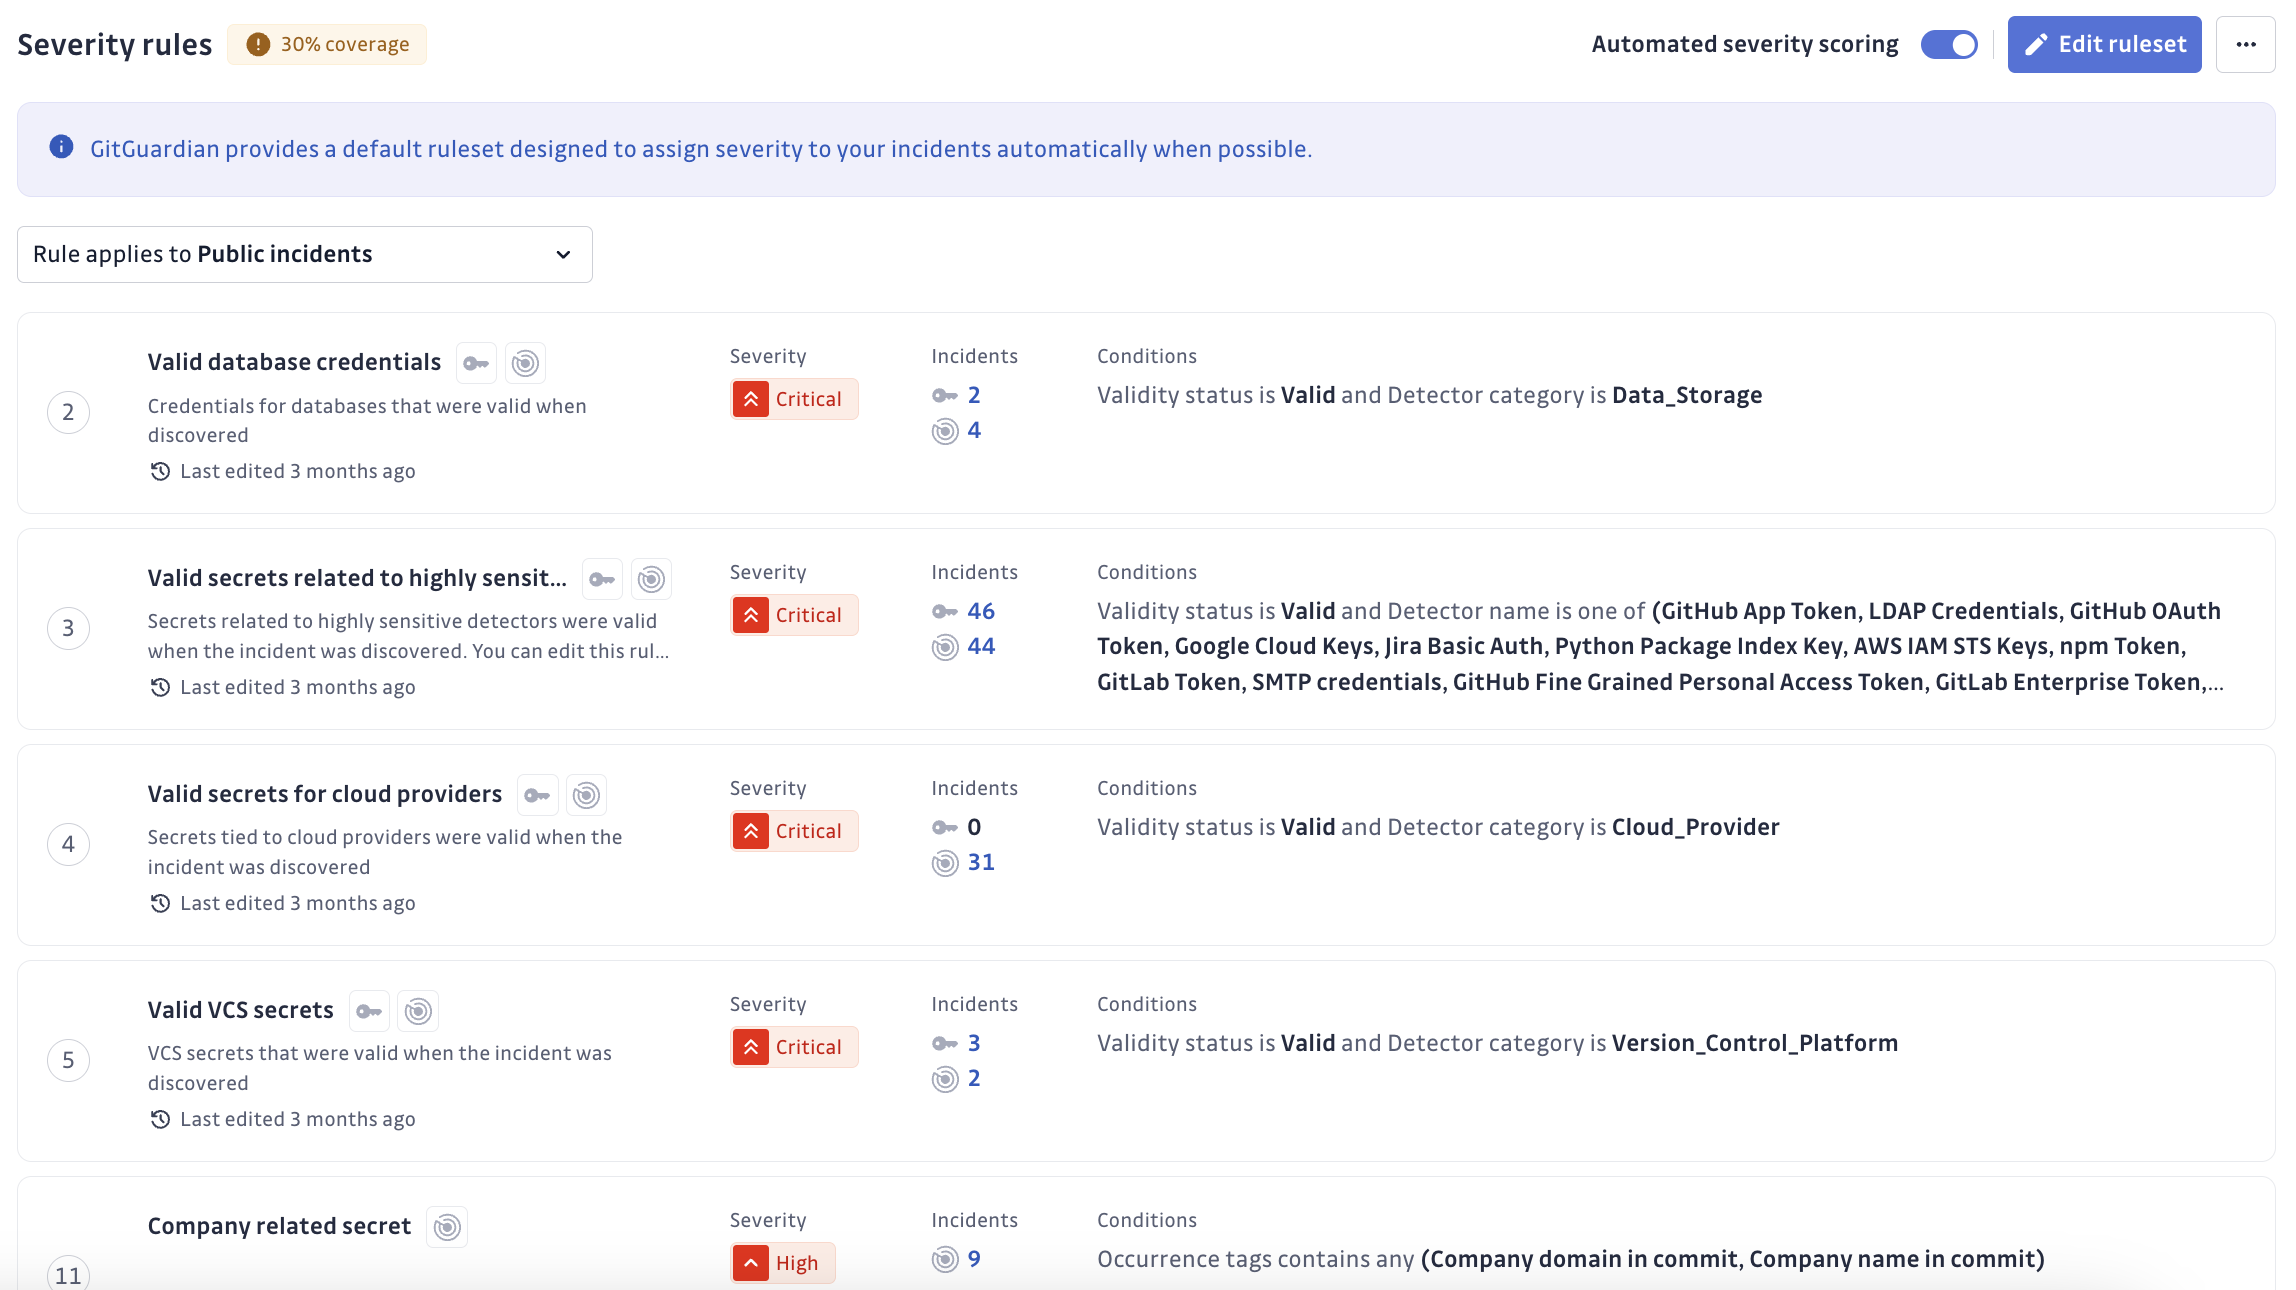Select the Valid secrets for cloud providers title
2296x1290 pixels.
325,794
